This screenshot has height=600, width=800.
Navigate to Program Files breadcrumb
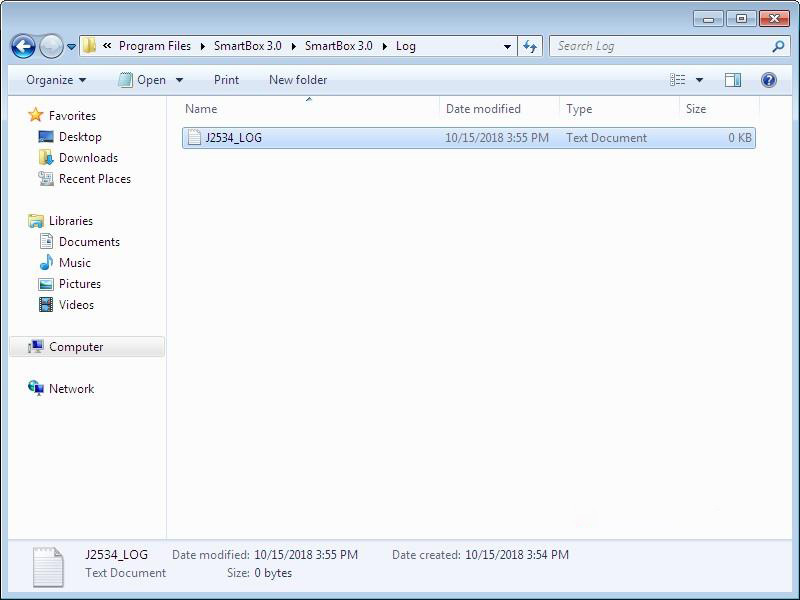(x=155, y=46)
